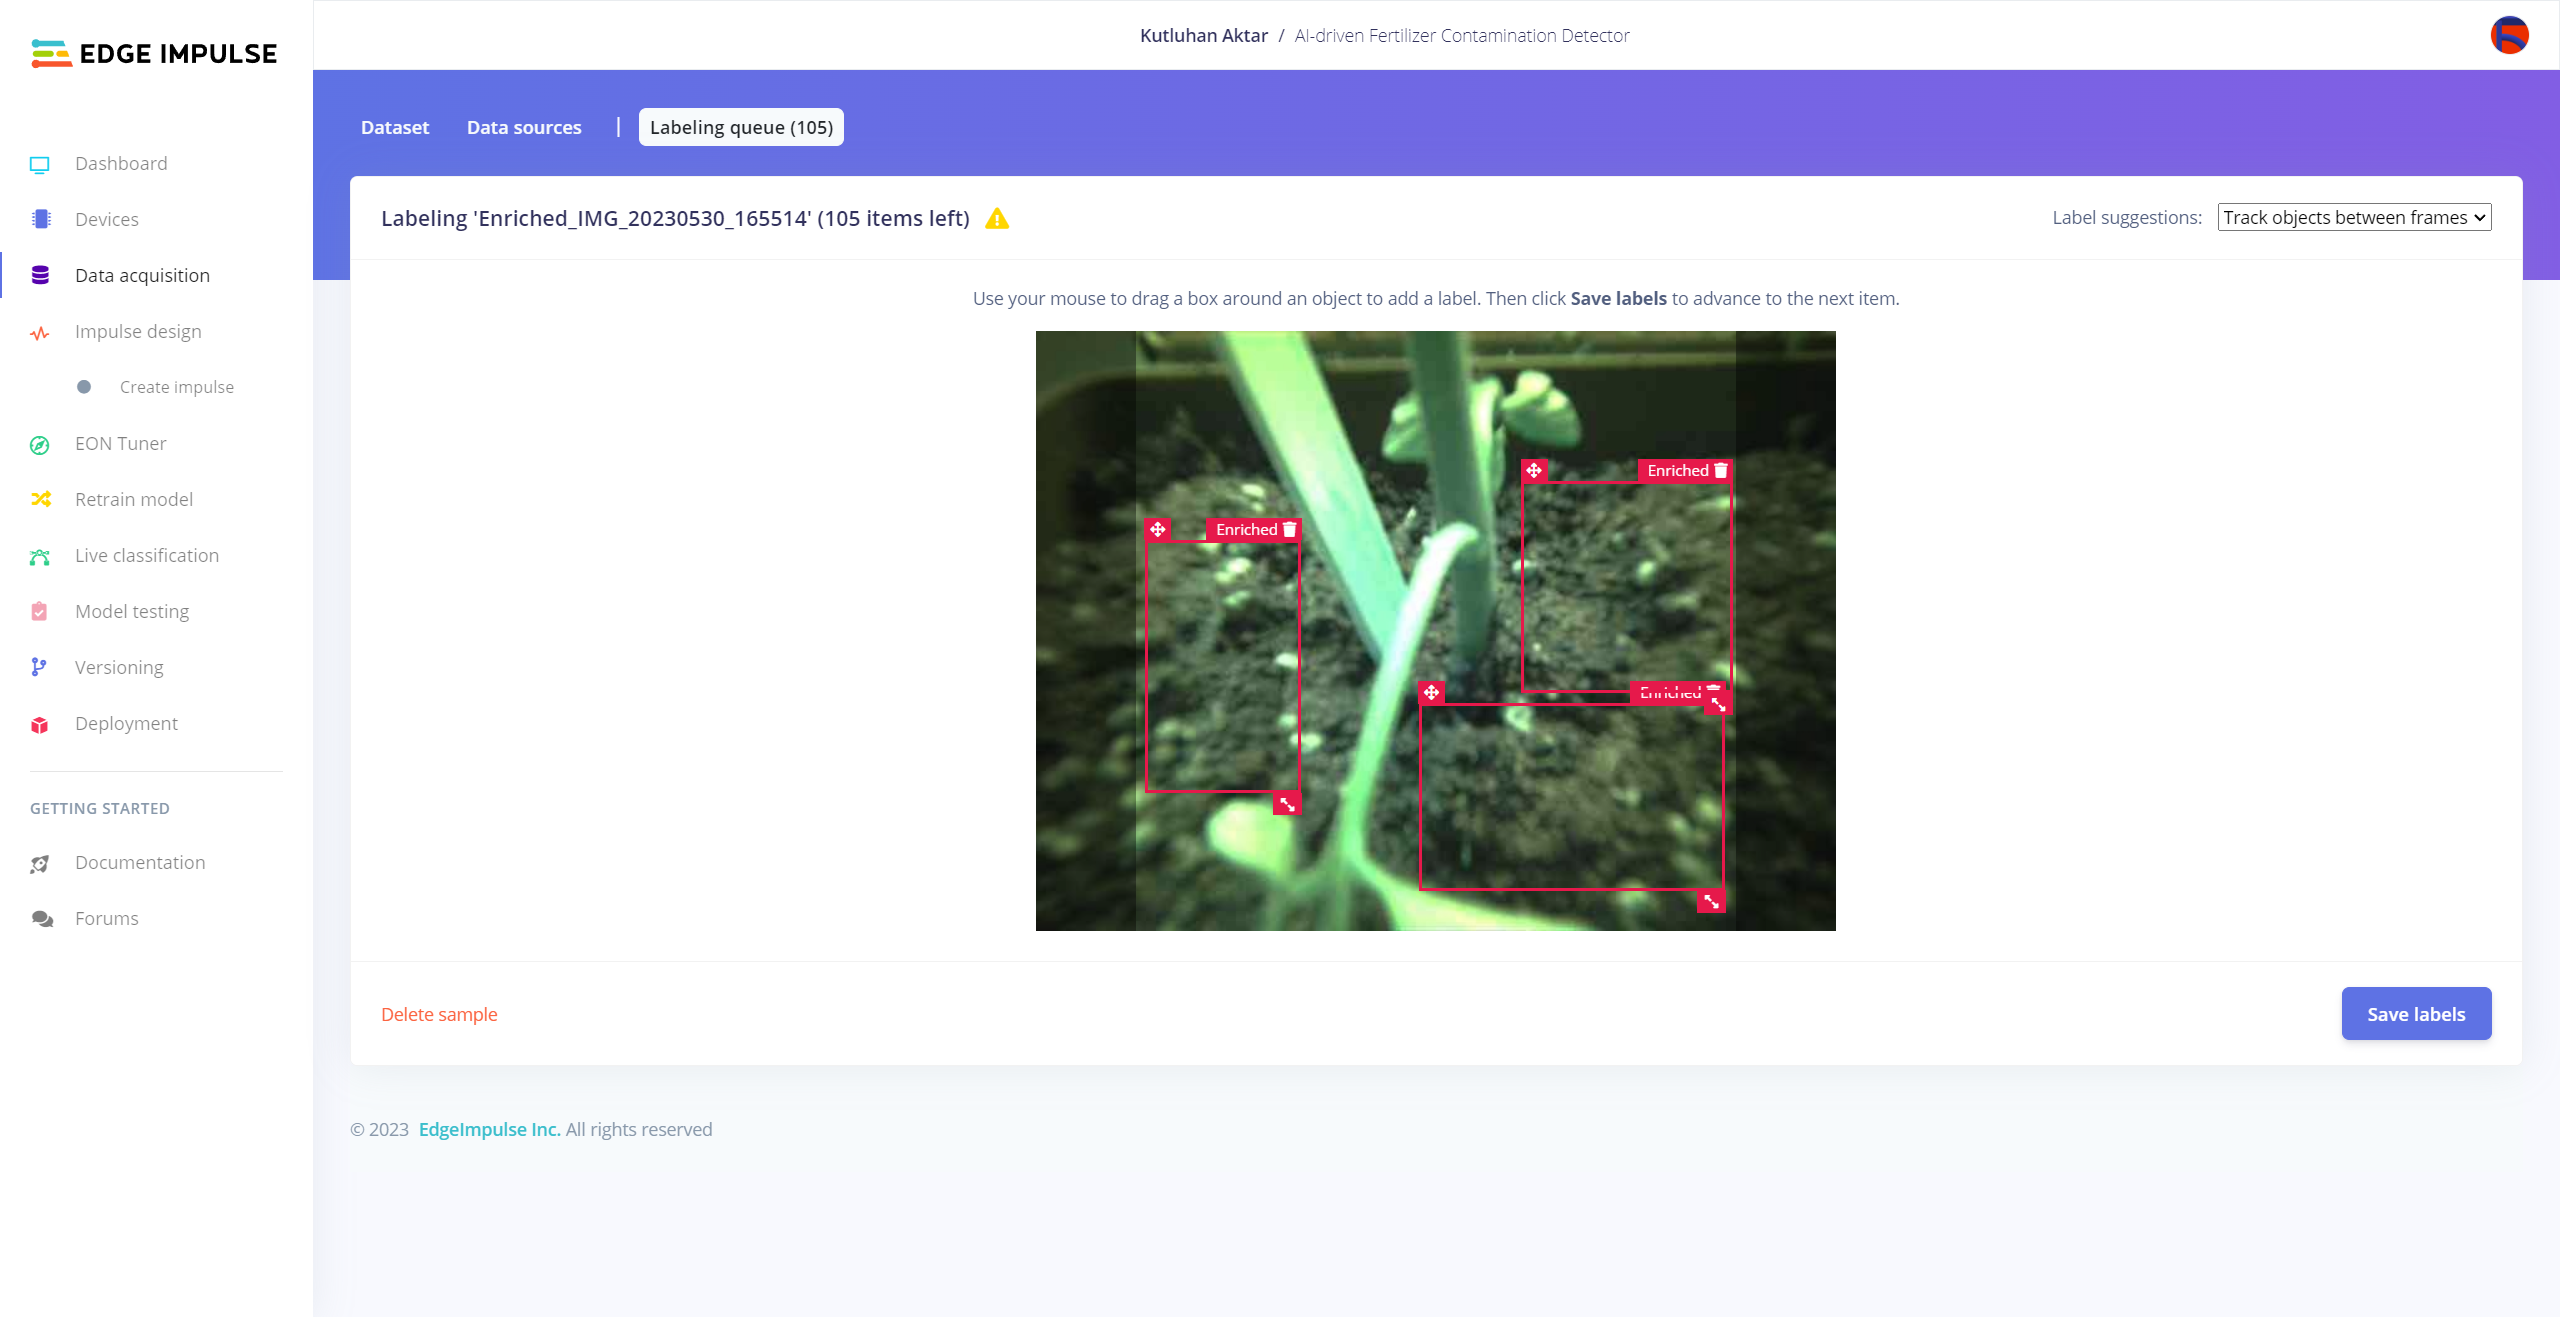Click the EON Tuner compass icon
Screen dimensions: 2560x1317
coord(40,444)
